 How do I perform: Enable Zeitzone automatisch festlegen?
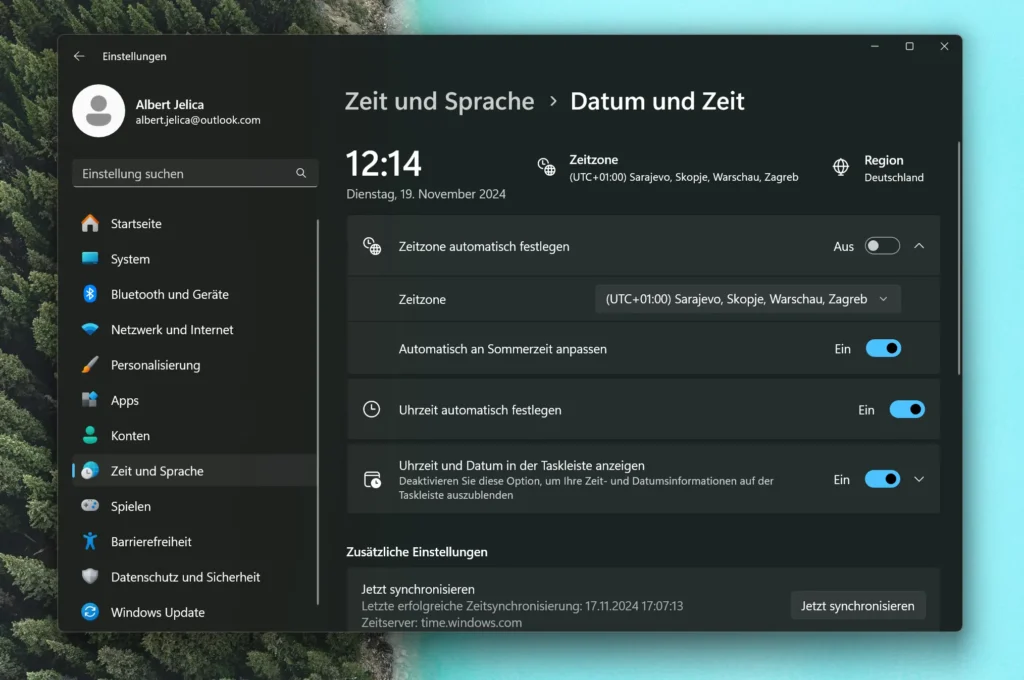point(881,245)
